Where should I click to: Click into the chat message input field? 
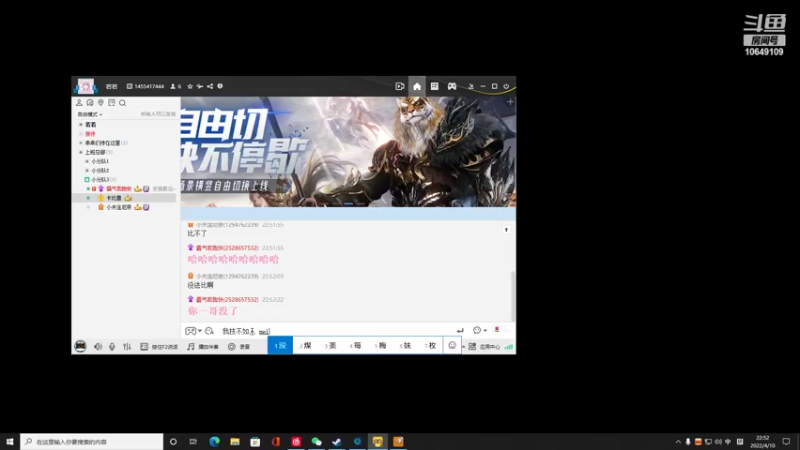(x=337, y=331)
